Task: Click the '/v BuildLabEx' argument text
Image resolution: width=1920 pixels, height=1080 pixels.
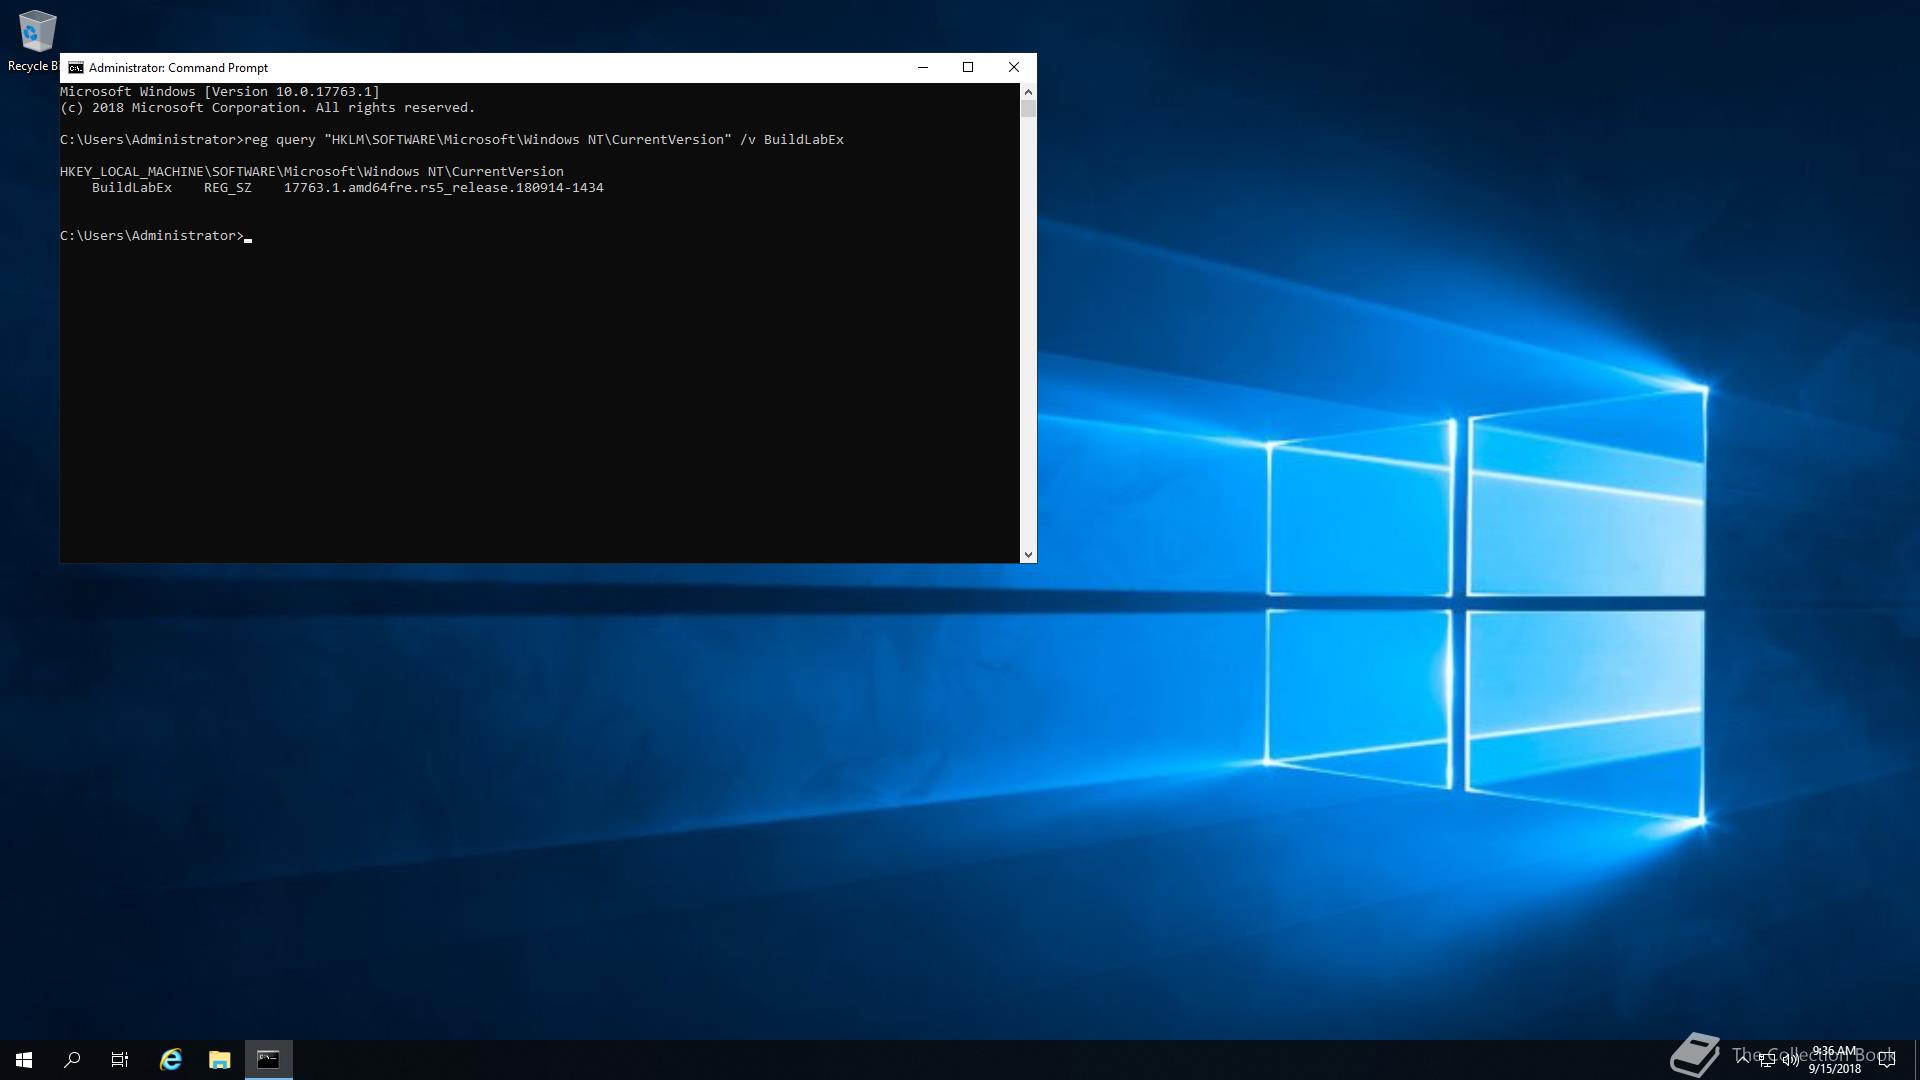Action: coord(792,140)
